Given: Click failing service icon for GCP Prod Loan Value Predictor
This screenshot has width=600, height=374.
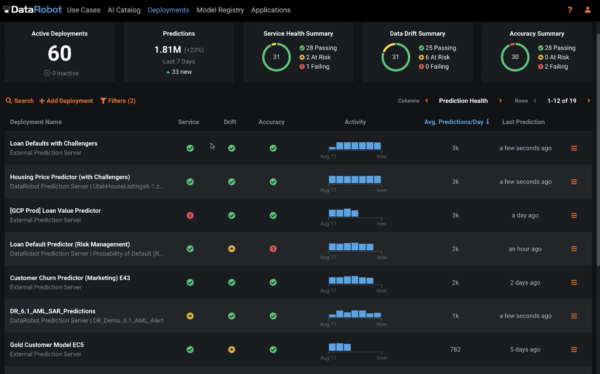Looking at the screenshot, I should tap(190, 216).
